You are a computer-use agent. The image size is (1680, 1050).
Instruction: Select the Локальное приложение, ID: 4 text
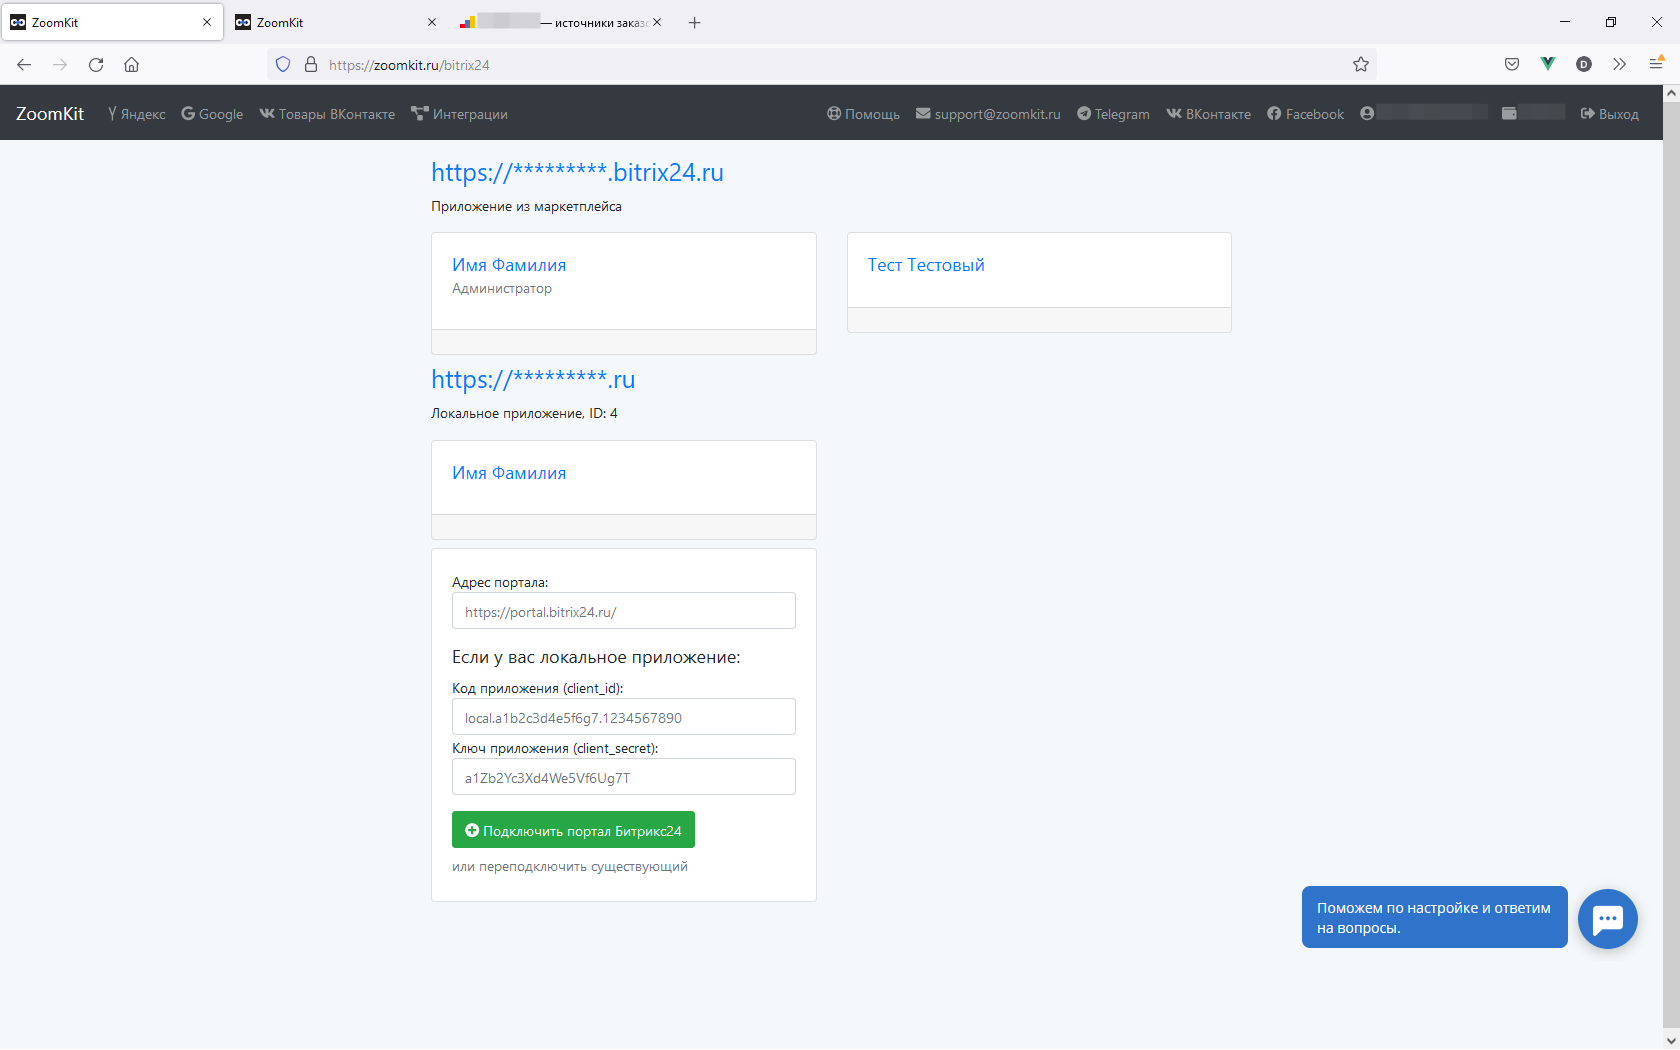click(524, 414)
